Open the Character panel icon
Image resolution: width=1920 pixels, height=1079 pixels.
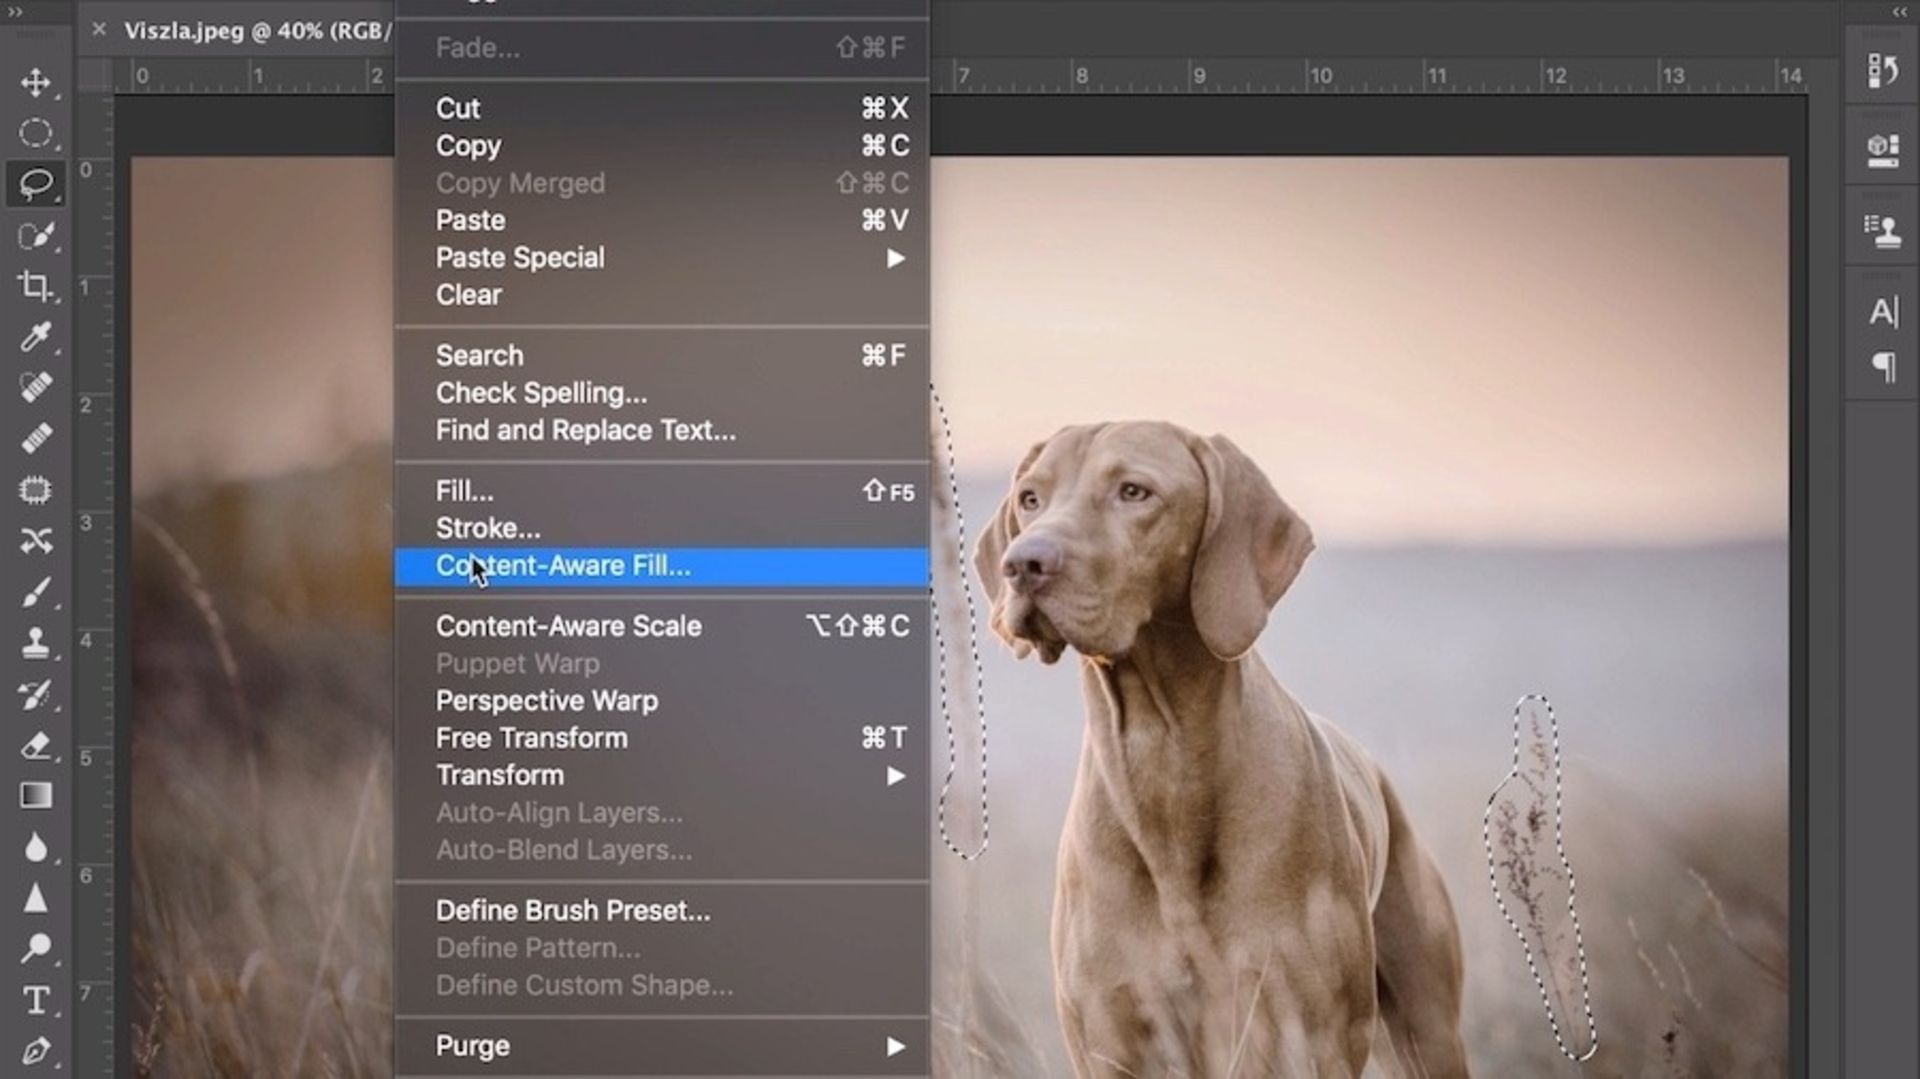point(1883,312)
